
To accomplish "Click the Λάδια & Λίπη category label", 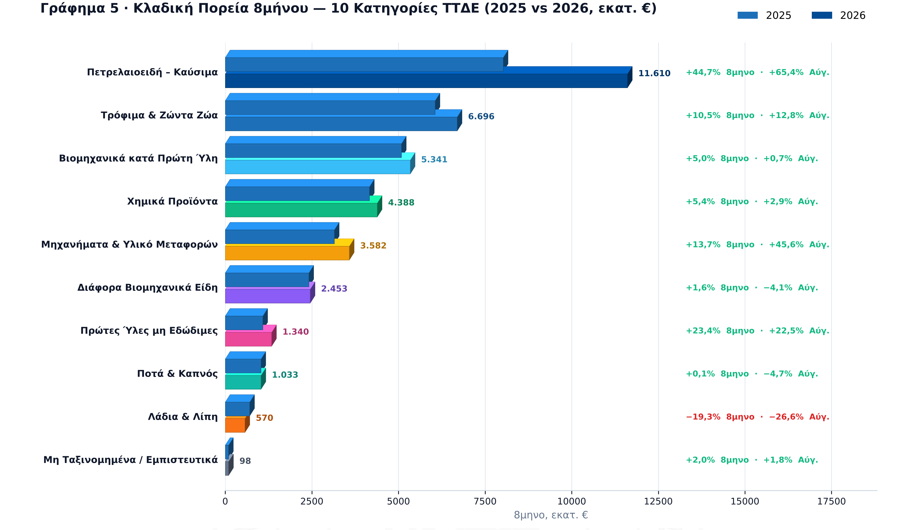I will (x=183, y=417).
